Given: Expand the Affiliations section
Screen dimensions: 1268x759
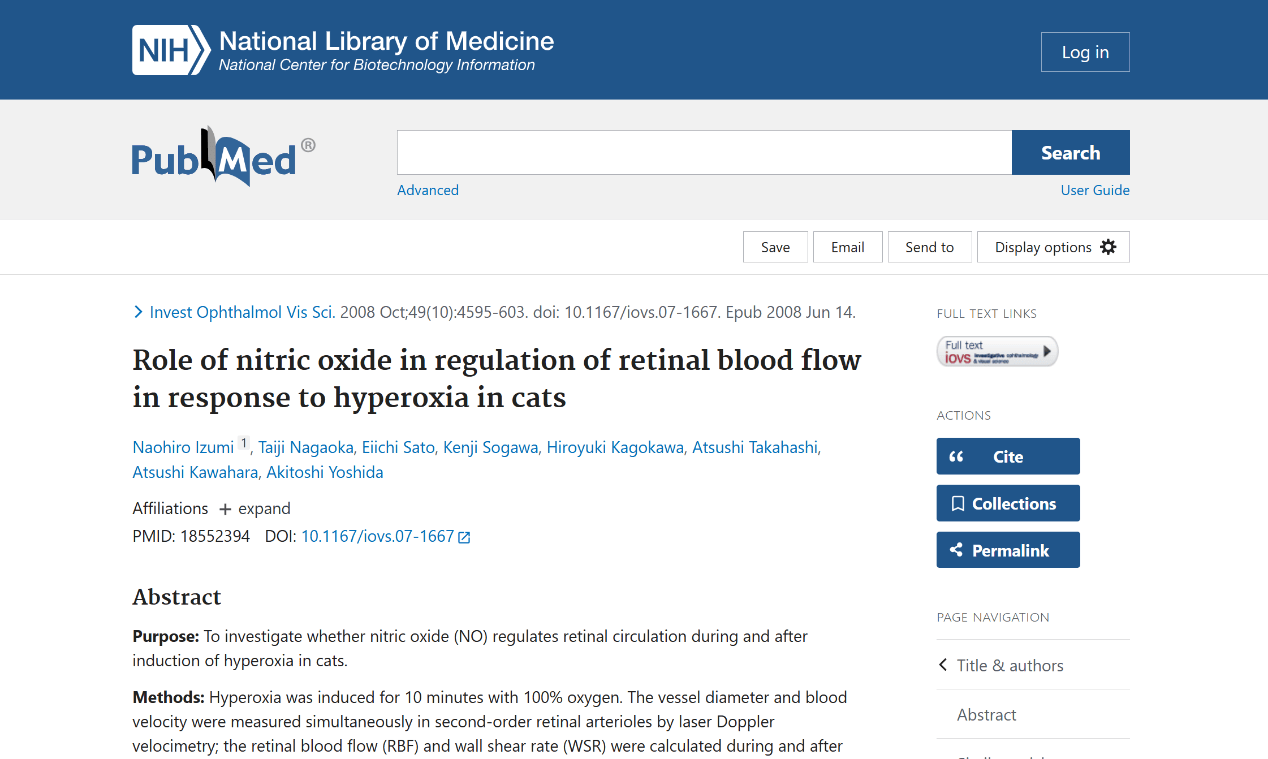Looking at the screenshot, I should click(x=255, y=508).
